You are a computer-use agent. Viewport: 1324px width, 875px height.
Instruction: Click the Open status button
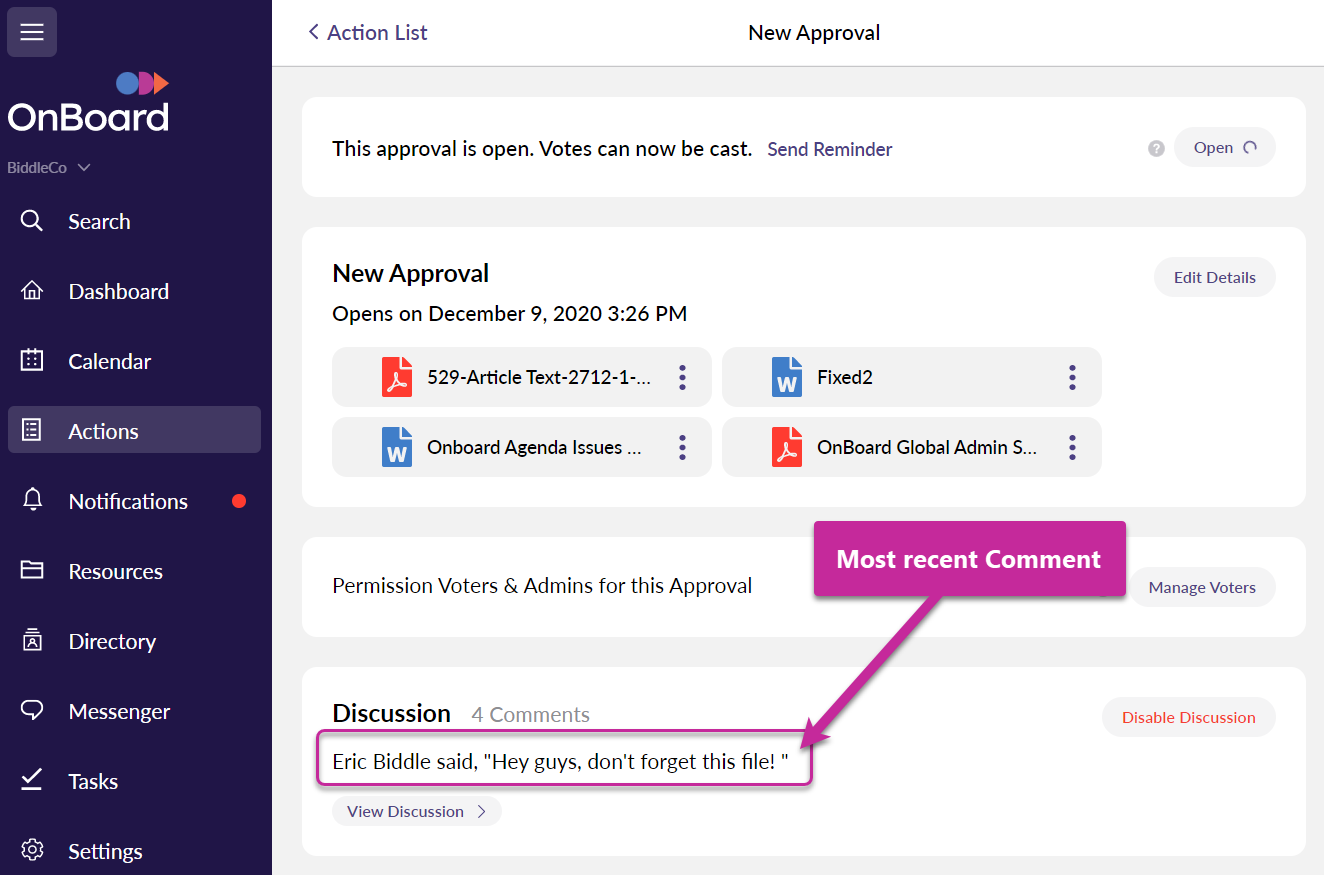[x=1224, y=147]
